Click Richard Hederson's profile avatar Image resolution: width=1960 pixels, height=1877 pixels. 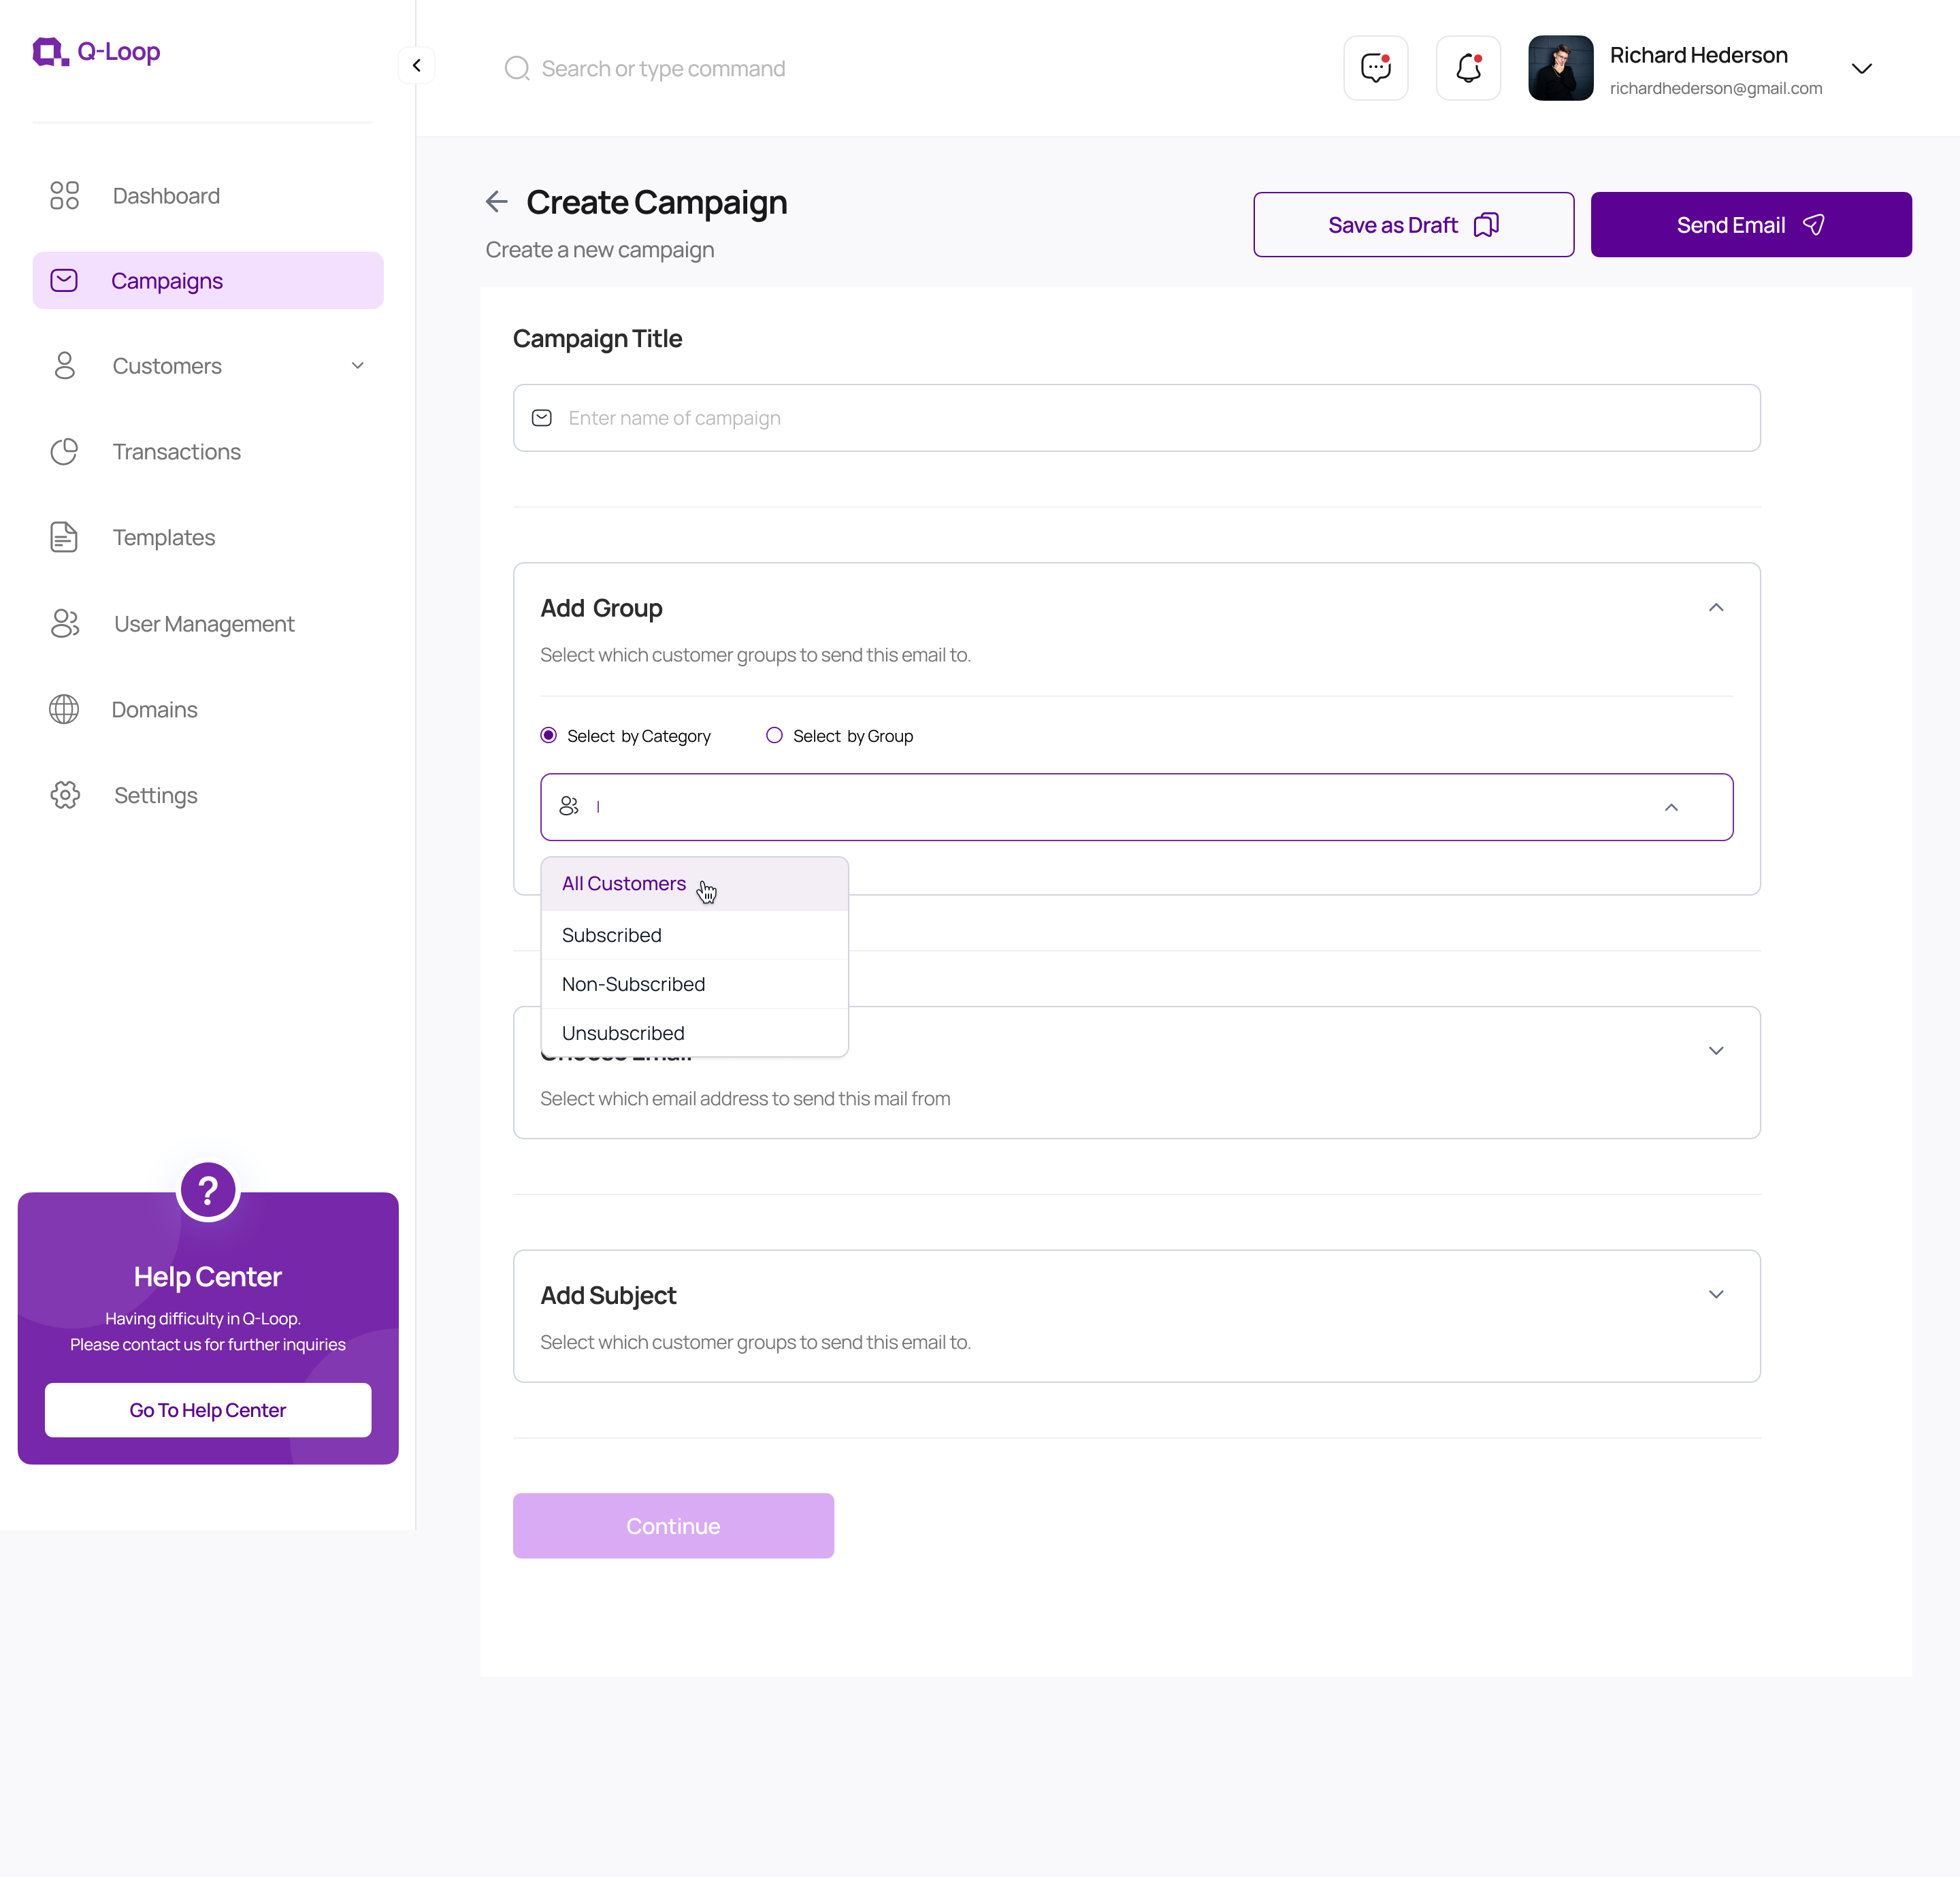click(x=1560, y=68)
